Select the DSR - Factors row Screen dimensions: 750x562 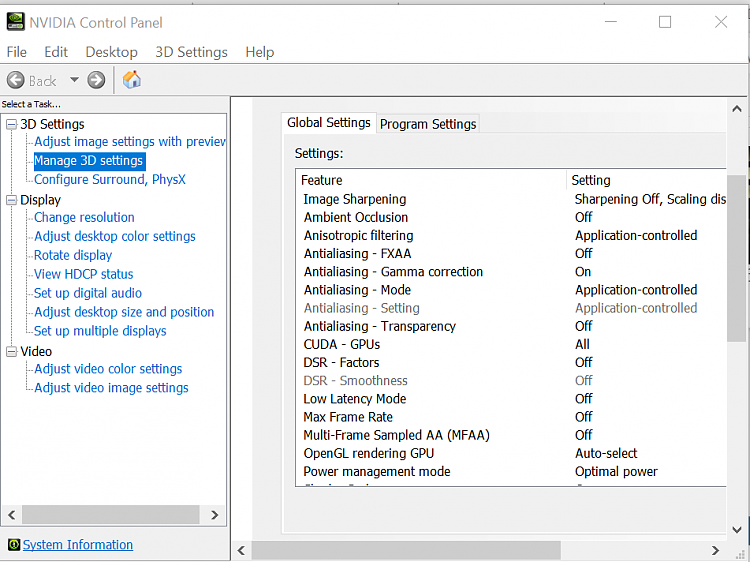pyautogui.click(x=511, y=363)
